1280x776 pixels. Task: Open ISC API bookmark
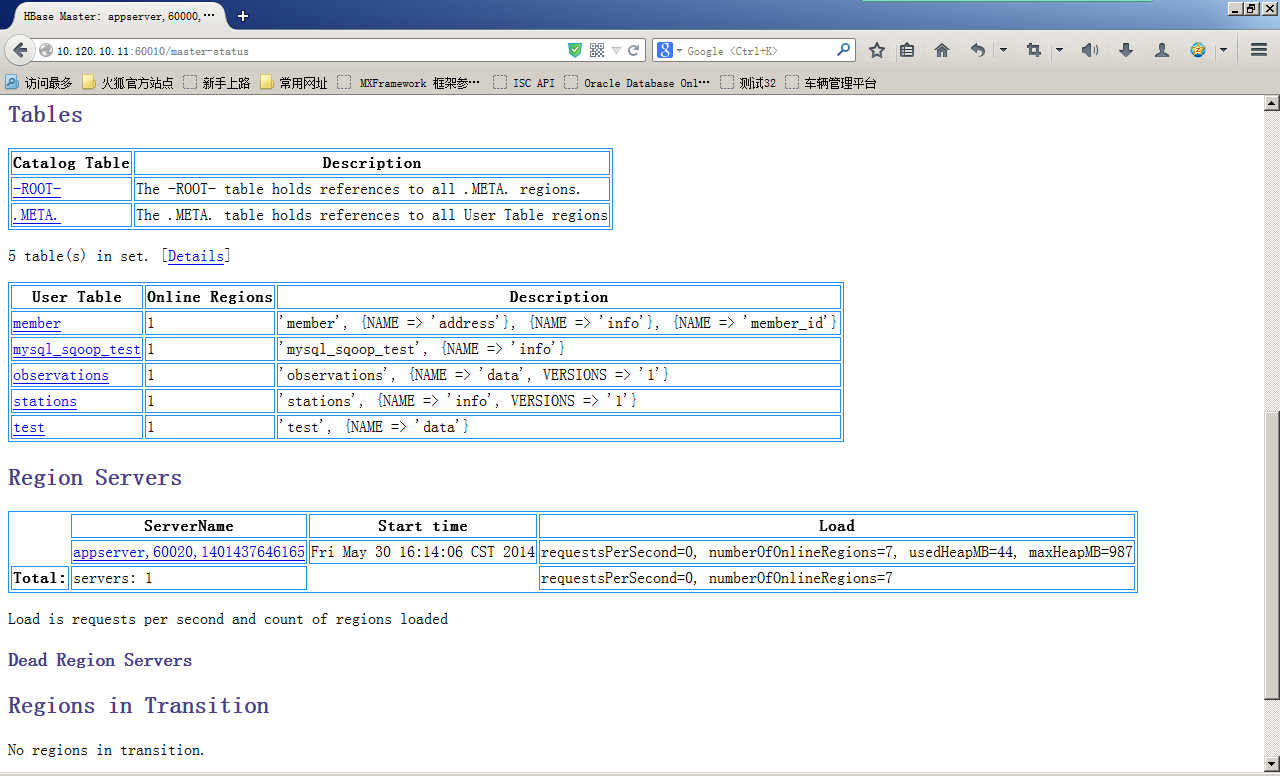(525, 83)
